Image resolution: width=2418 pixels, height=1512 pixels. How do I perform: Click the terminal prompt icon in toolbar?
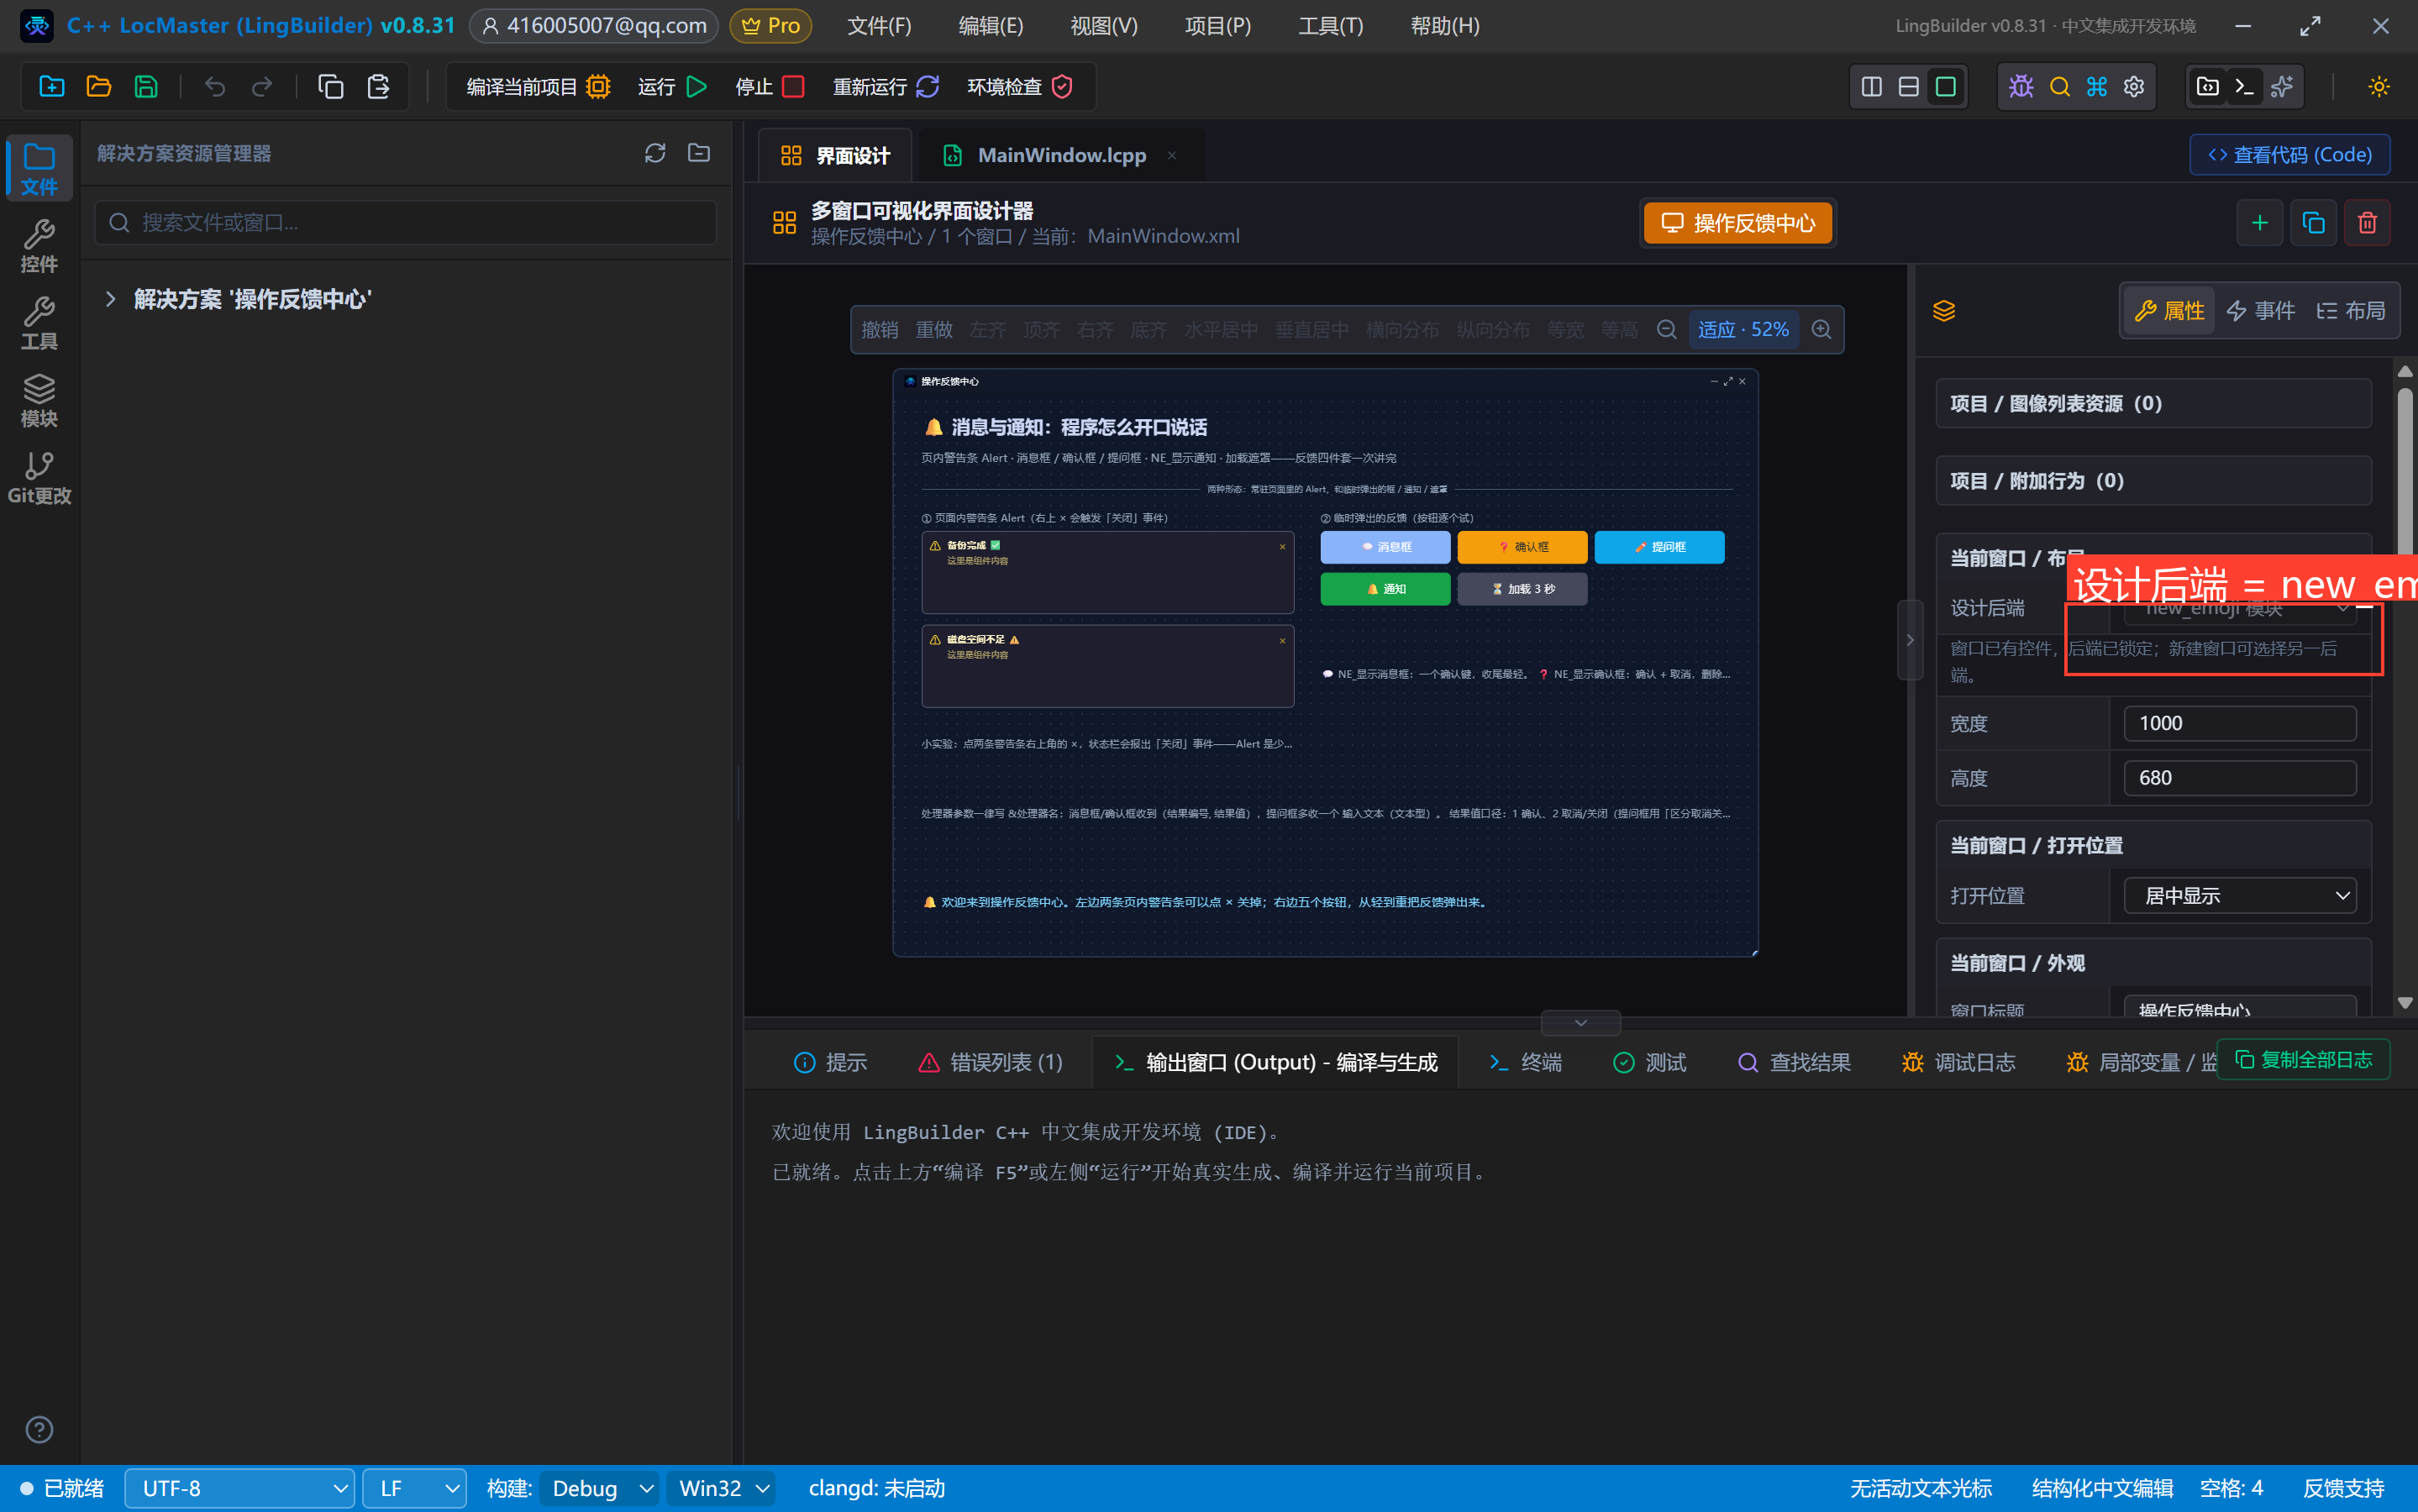2244,87
